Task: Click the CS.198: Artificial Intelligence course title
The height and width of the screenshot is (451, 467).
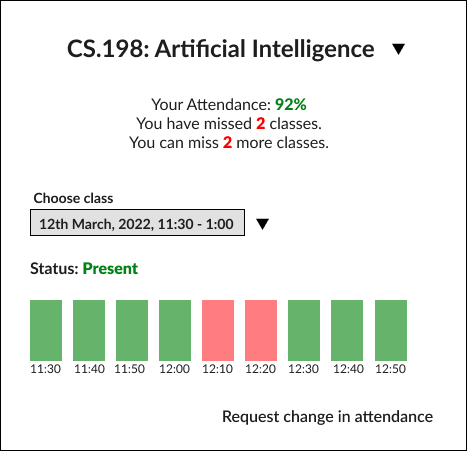Action: coord(221,49)
